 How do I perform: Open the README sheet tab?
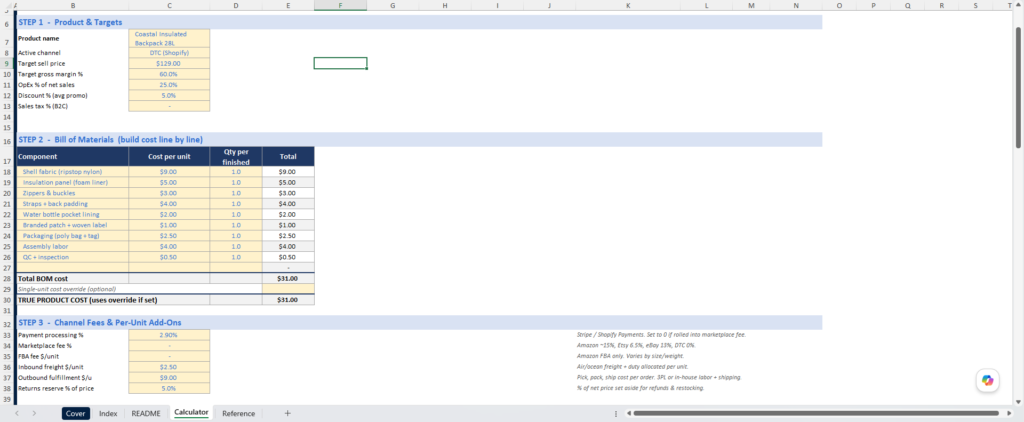pos(146,414)
